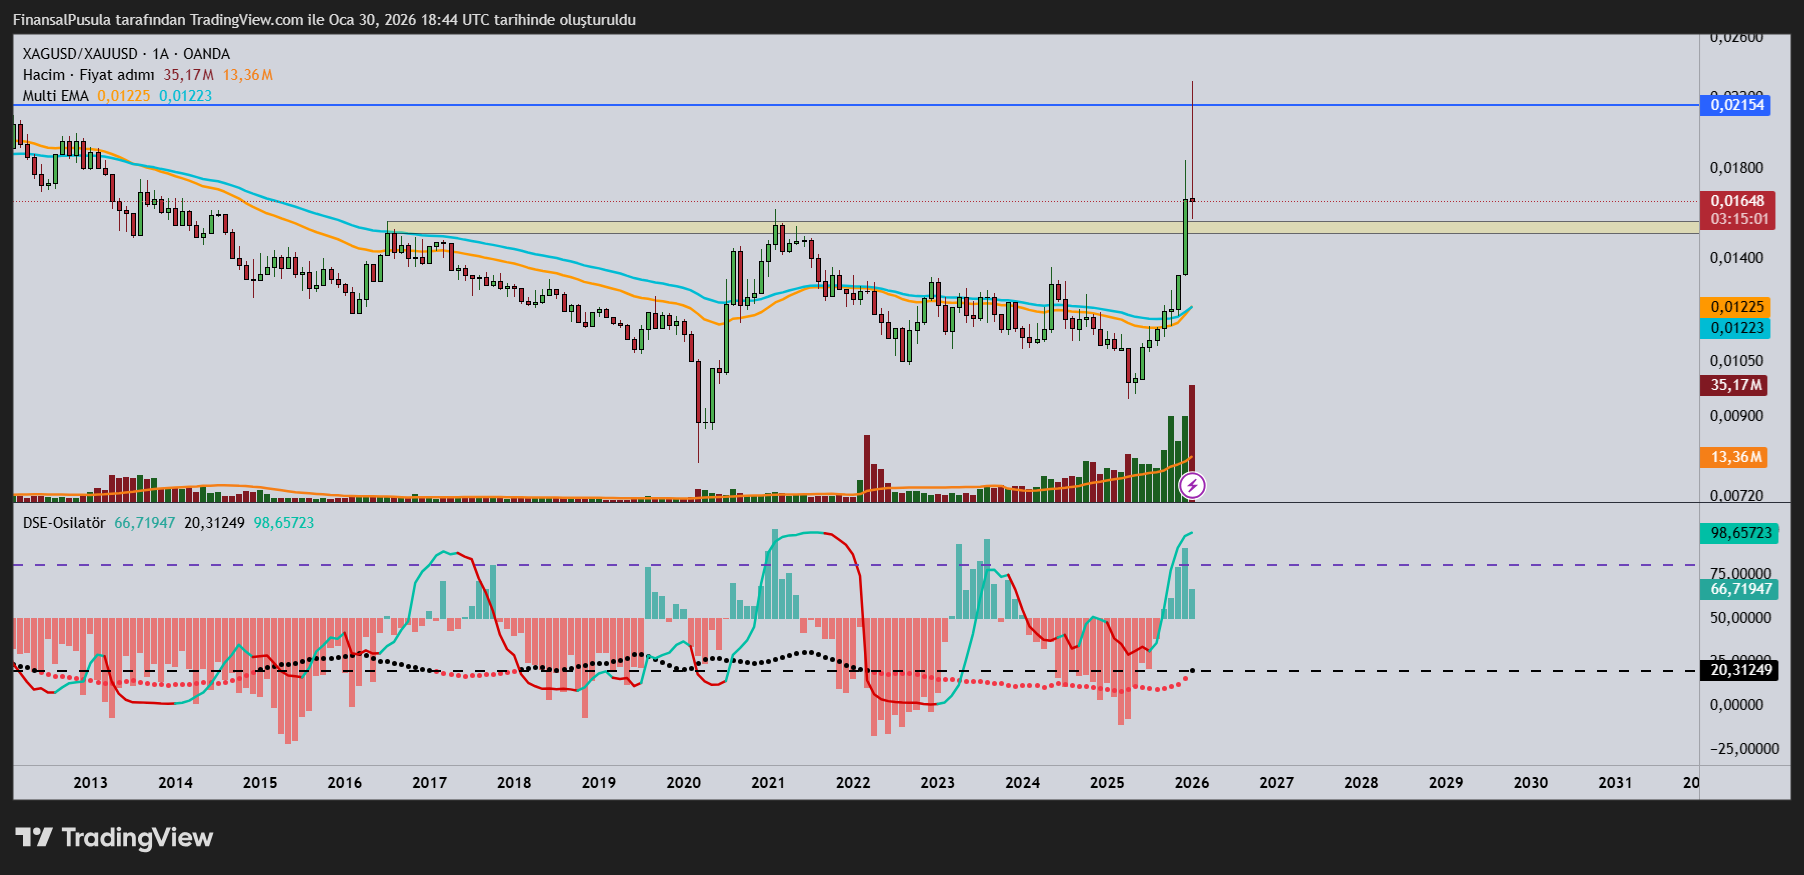Click the orange 0,01225 price axis label
The width and height of the screenshot is (1804, 875).
pyautogui.click(x=1735, y=307)
